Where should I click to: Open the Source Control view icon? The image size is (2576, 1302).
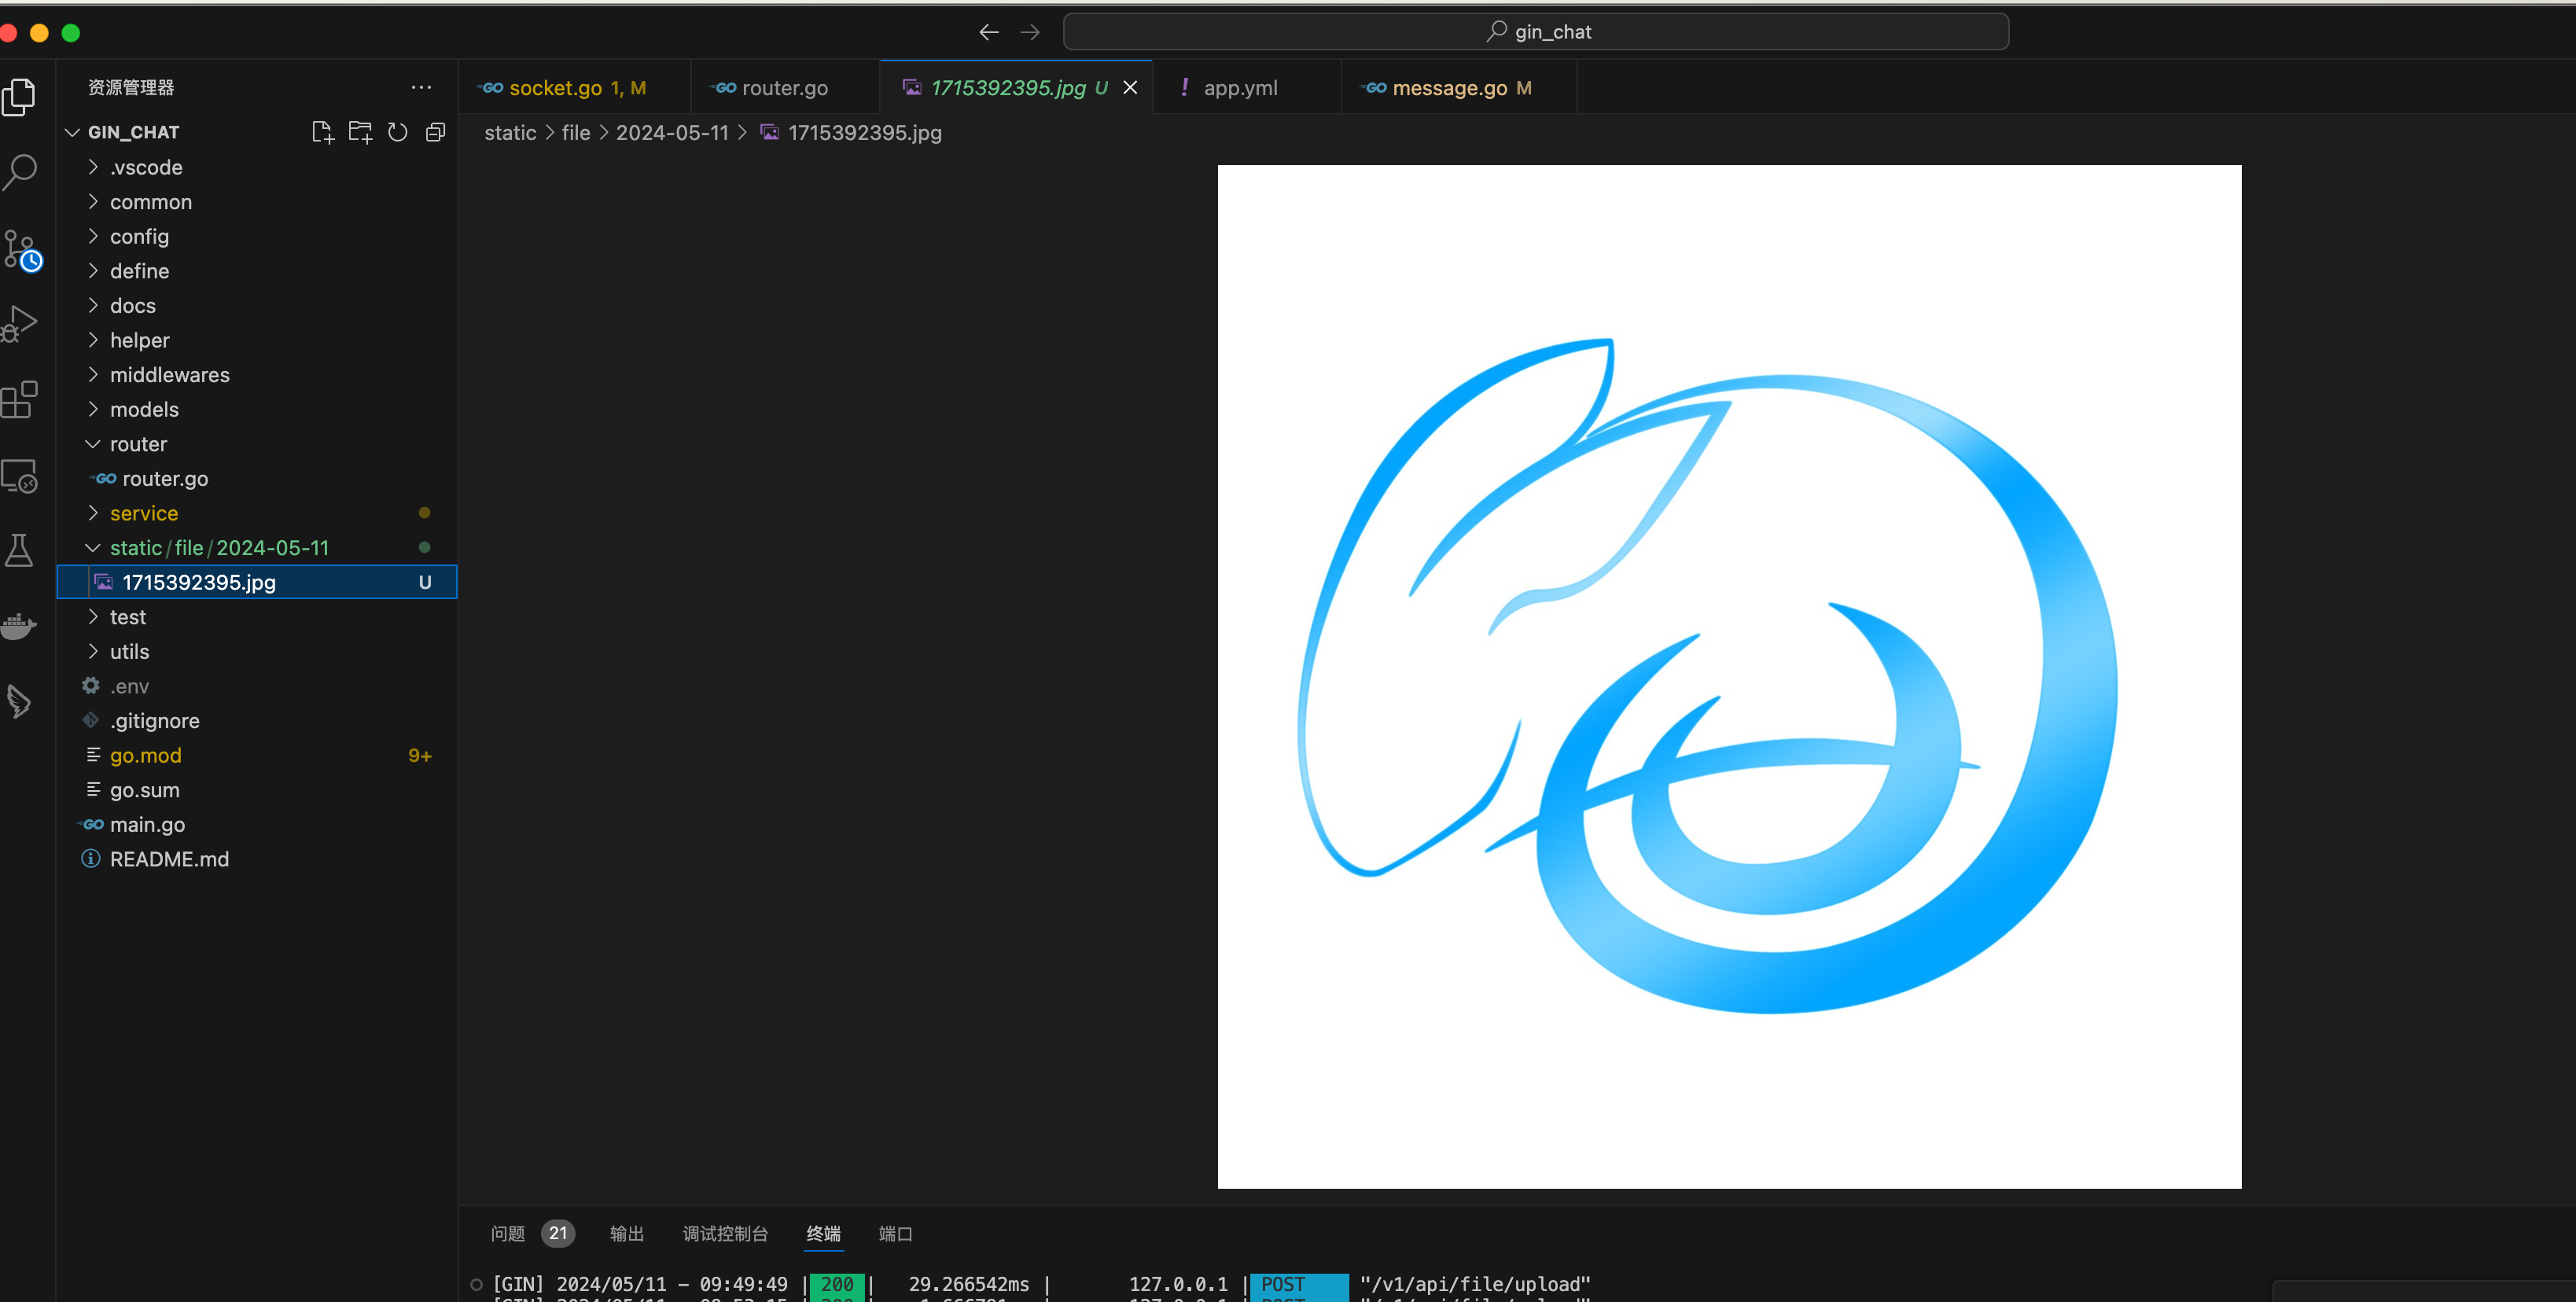[x=21, y=250]
